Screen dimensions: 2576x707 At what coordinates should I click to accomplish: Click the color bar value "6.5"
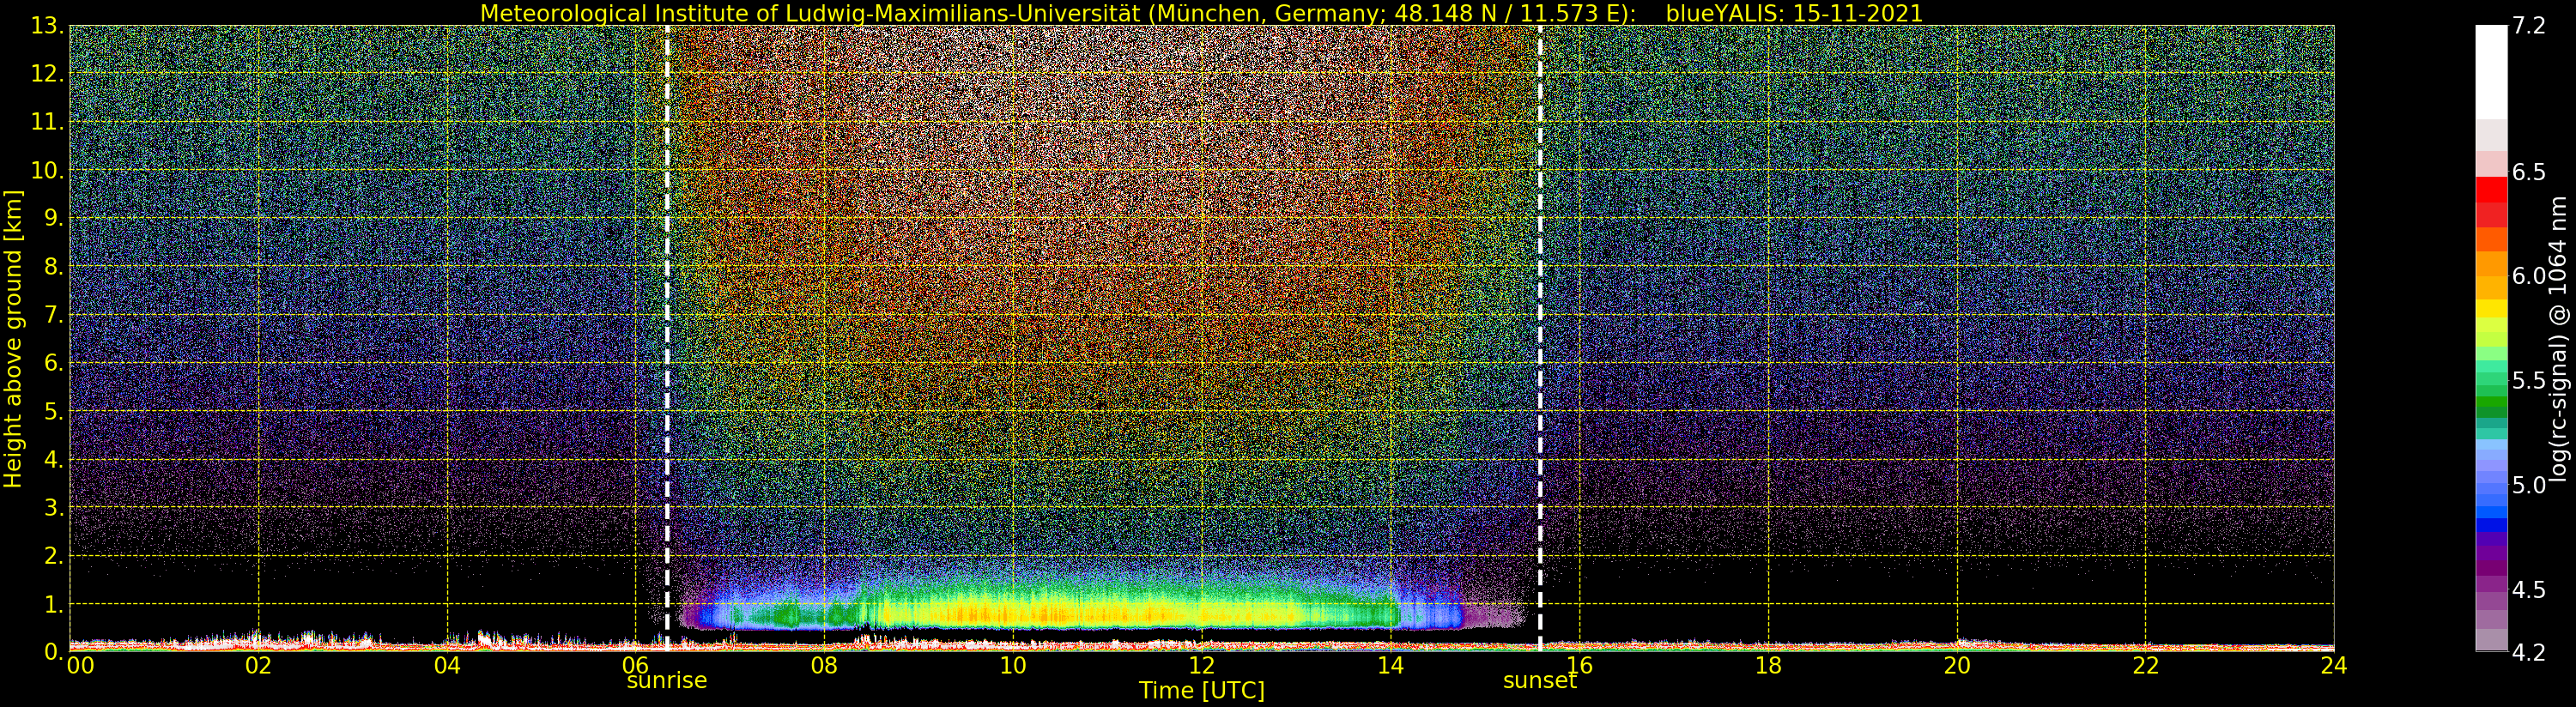coord(2529,172)
